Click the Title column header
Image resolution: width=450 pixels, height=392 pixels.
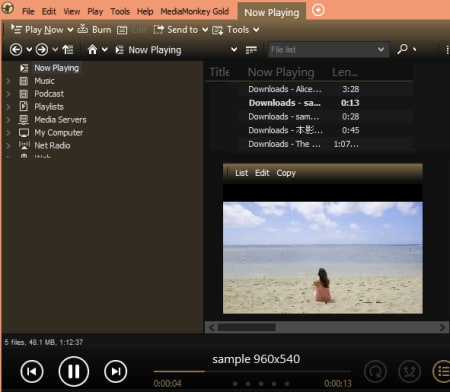point(220,72)
